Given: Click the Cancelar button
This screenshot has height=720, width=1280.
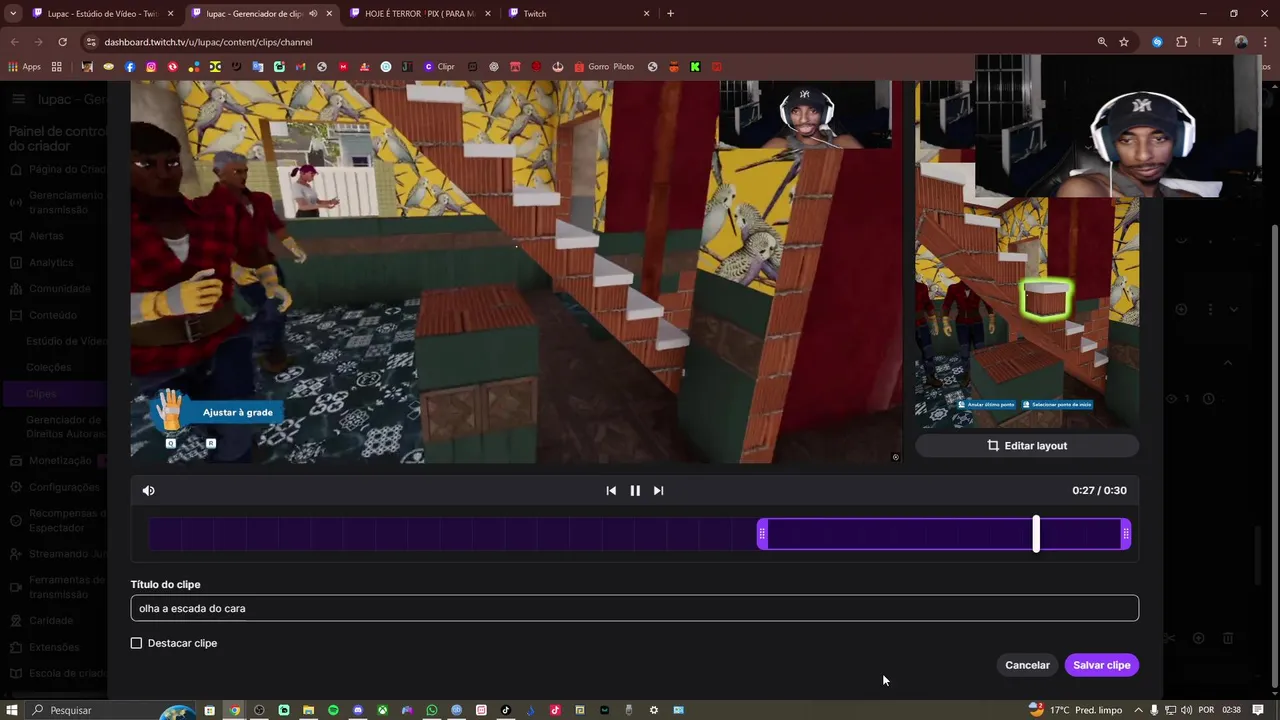Looking at the screenshot, I should click(x=1027, y=665).
